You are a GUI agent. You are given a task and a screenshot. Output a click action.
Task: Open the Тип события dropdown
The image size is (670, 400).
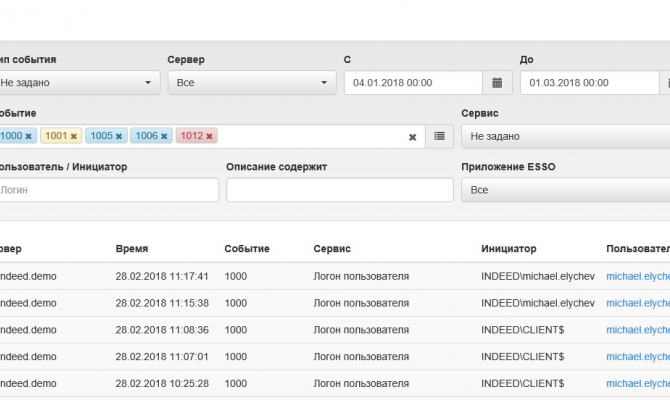click(x=78, y=83)
